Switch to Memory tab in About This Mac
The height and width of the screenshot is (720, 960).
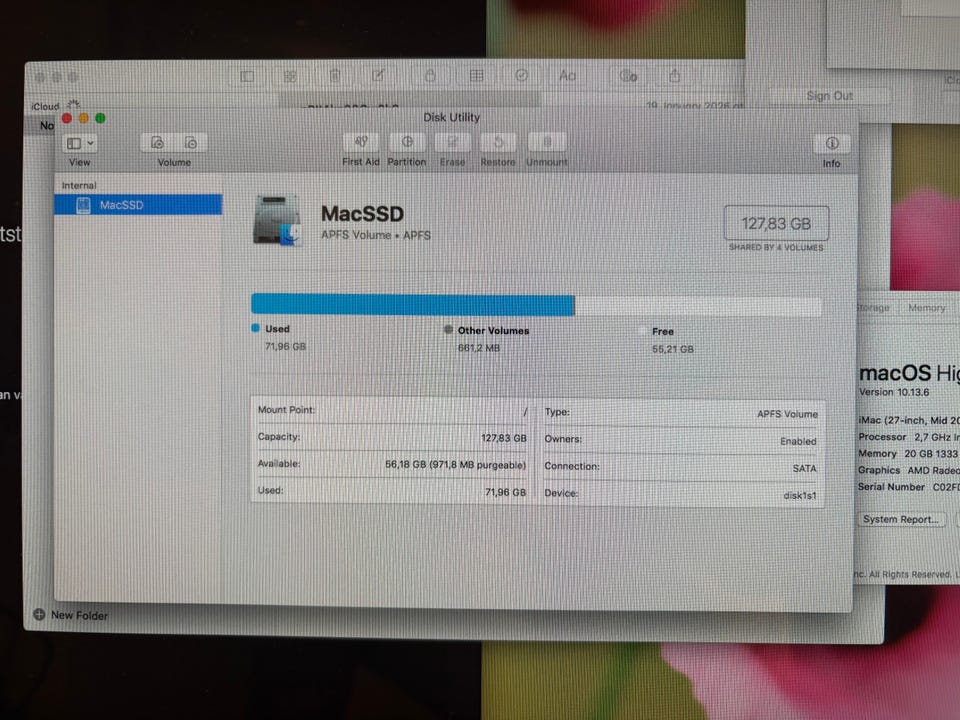(926, 307)
